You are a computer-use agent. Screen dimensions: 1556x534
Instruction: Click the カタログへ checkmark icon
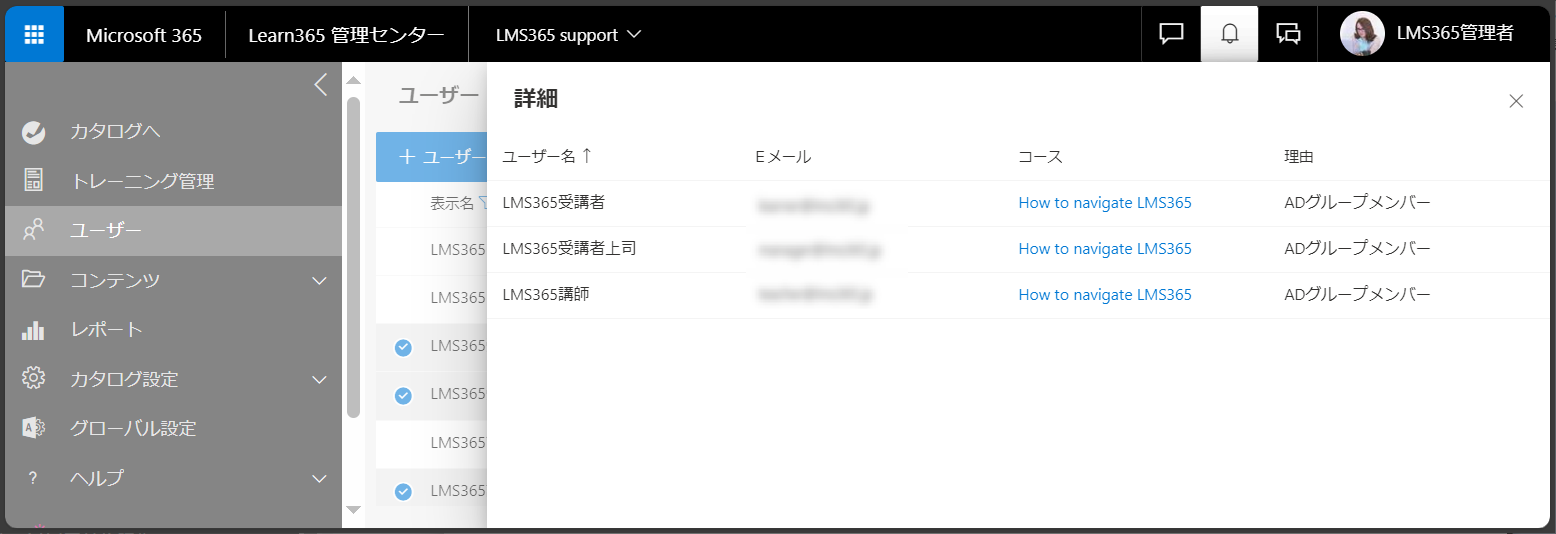33,132
